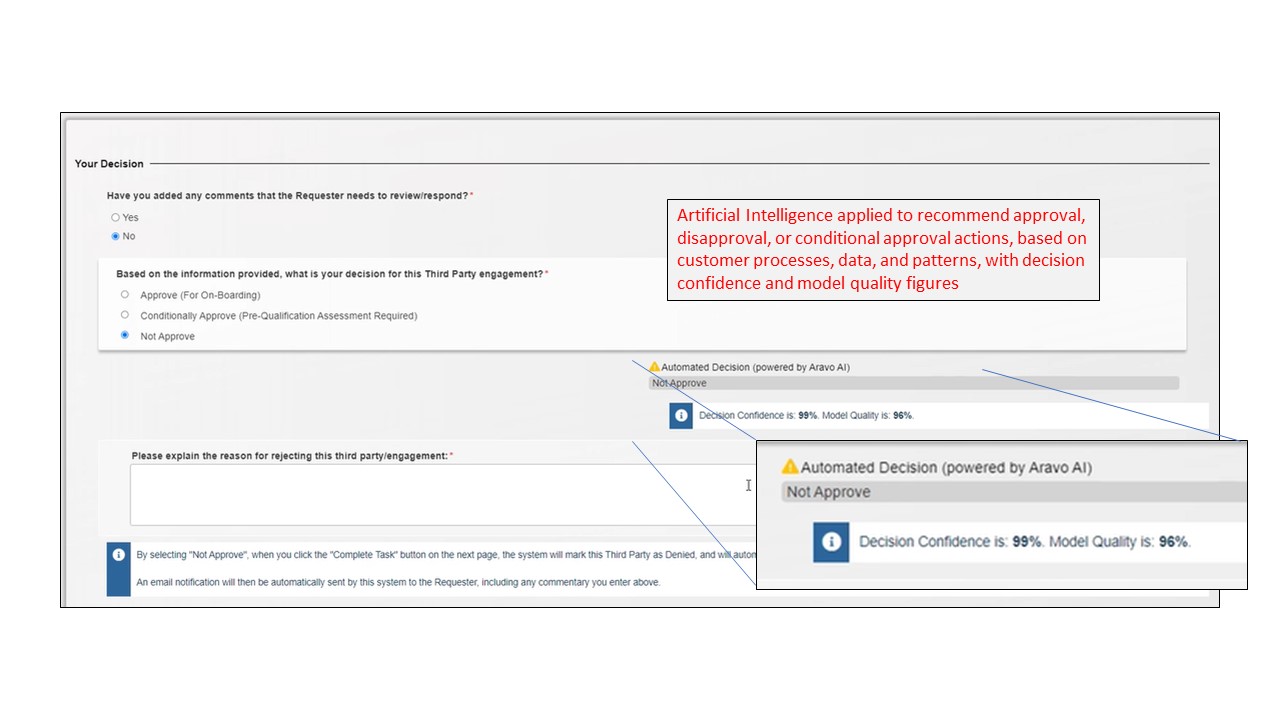Click the "By selecting Not Approve" notice sentence
This screenshot has height=720, width=1280.
pyautogui.click(x=446, y=554)
